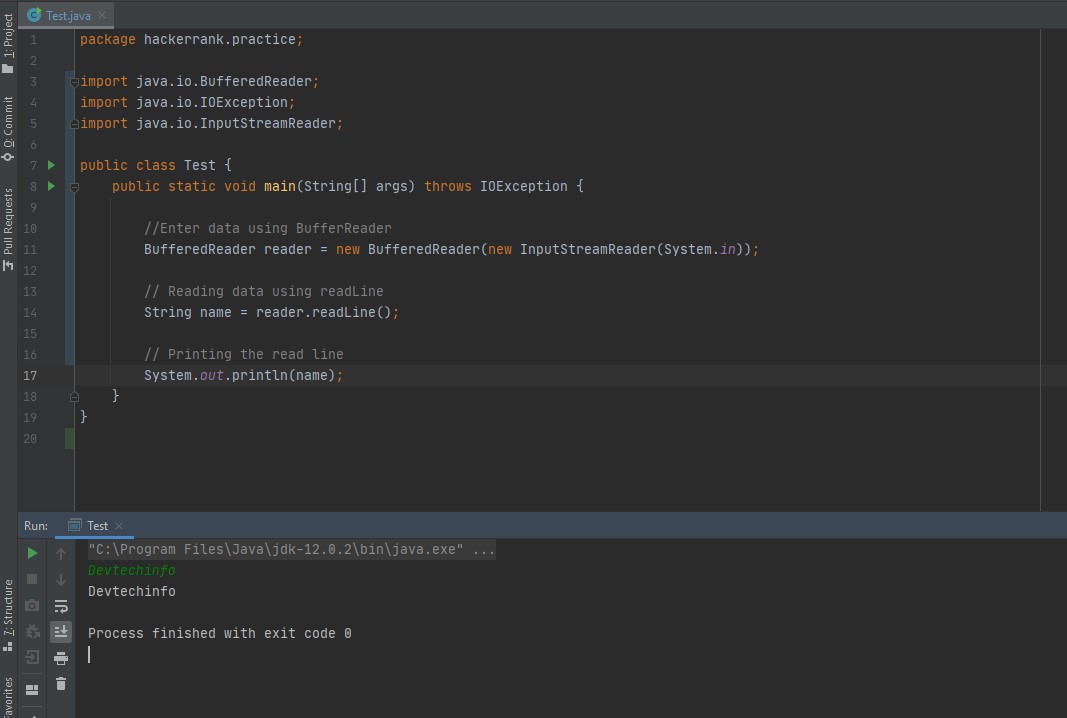Rerun the Test application with green play icon
Viewport: 1067px width, 718px height.
(x=31, y=552)
